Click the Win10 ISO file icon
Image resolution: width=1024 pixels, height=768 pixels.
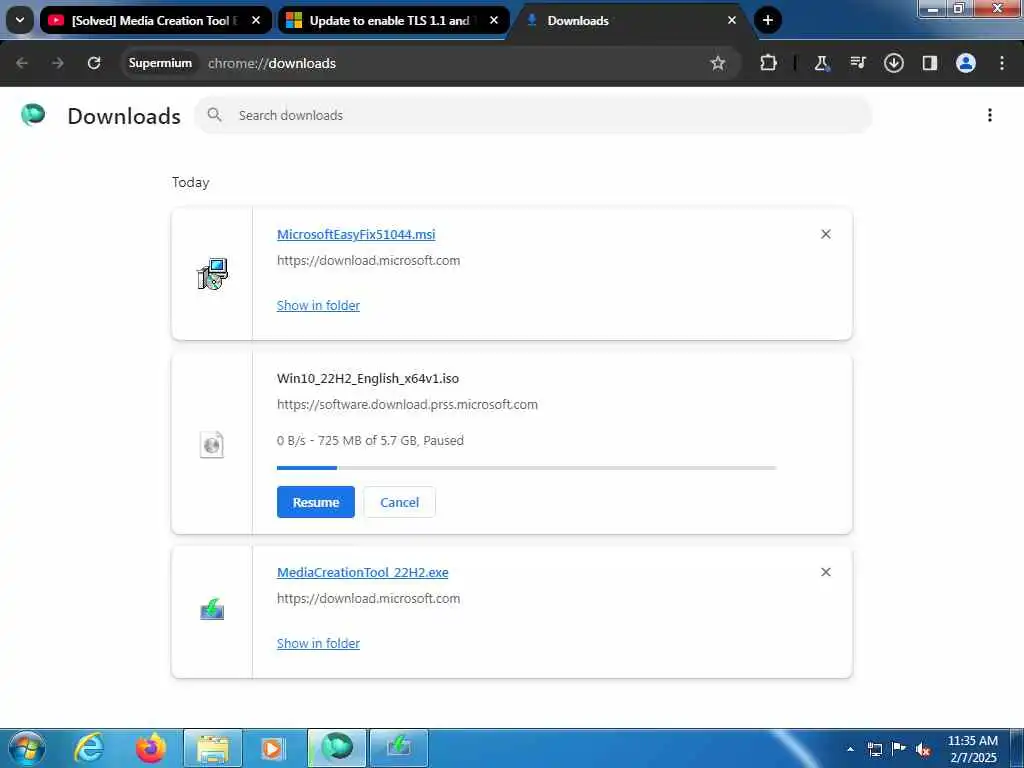212,445
